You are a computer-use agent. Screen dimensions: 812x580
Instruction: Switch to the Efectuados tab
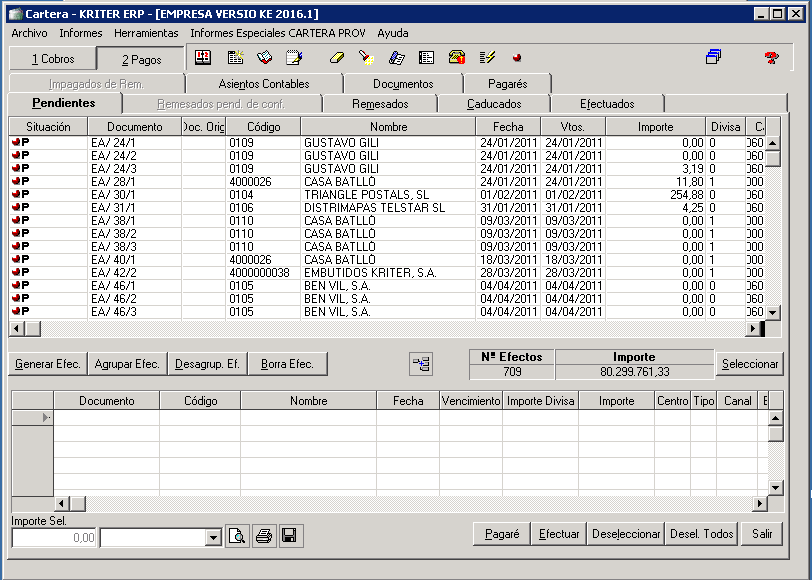[607, 104]
